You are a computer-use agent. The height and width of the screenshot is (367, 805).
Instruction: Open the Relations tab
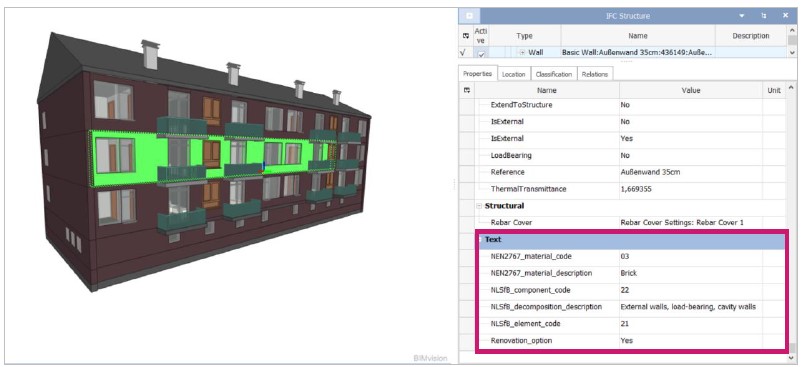click(595, 74)
